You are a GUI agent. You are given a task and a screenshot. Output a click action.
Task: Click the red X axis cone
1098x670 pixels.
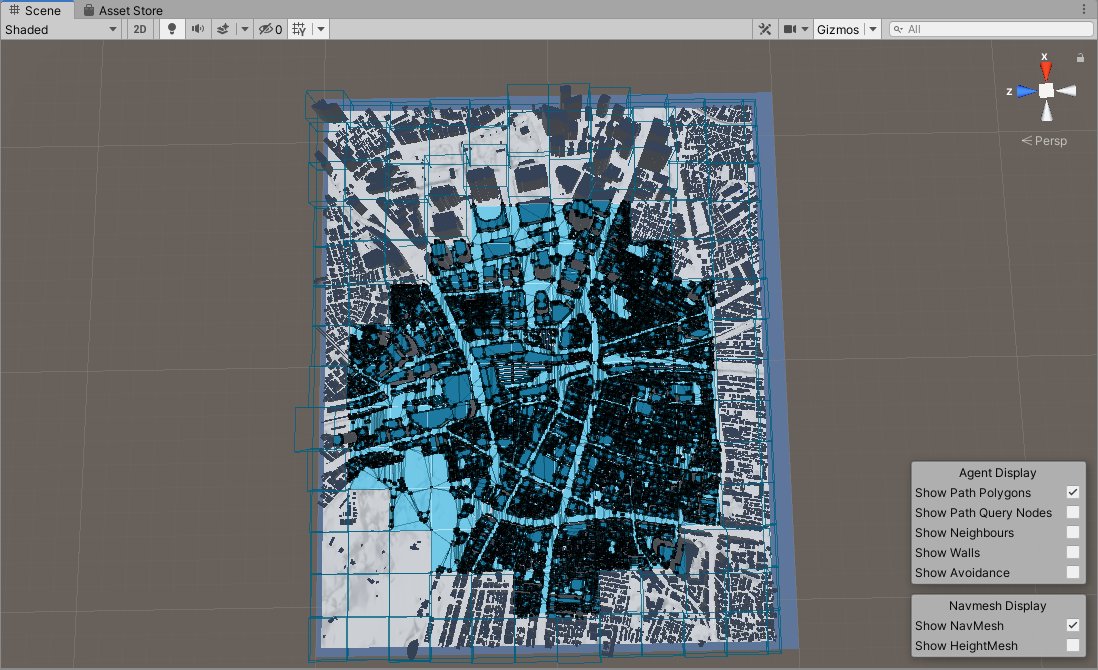click(1045, 70)
